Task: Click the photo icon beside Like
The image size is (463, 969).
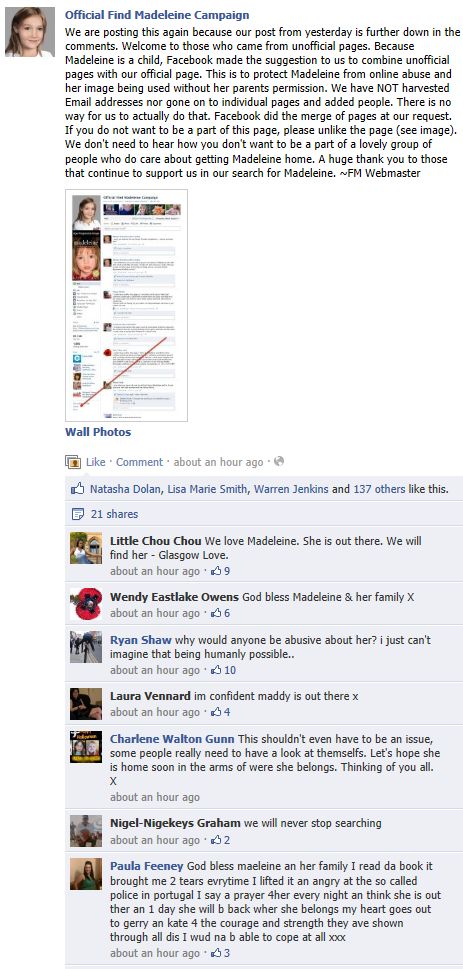Action: (73, 462)
